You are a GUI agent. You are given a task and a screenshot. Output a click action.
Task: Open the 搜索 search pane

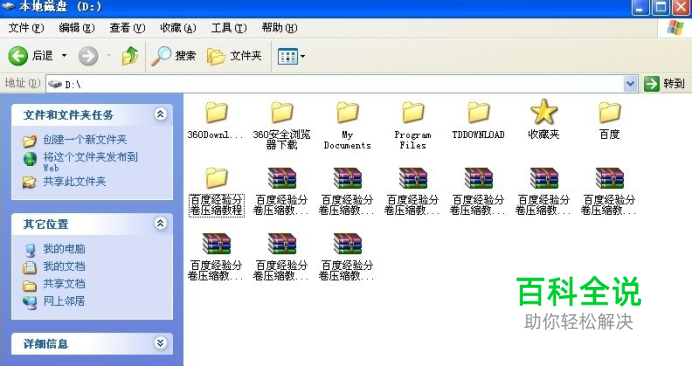[173, 56]
